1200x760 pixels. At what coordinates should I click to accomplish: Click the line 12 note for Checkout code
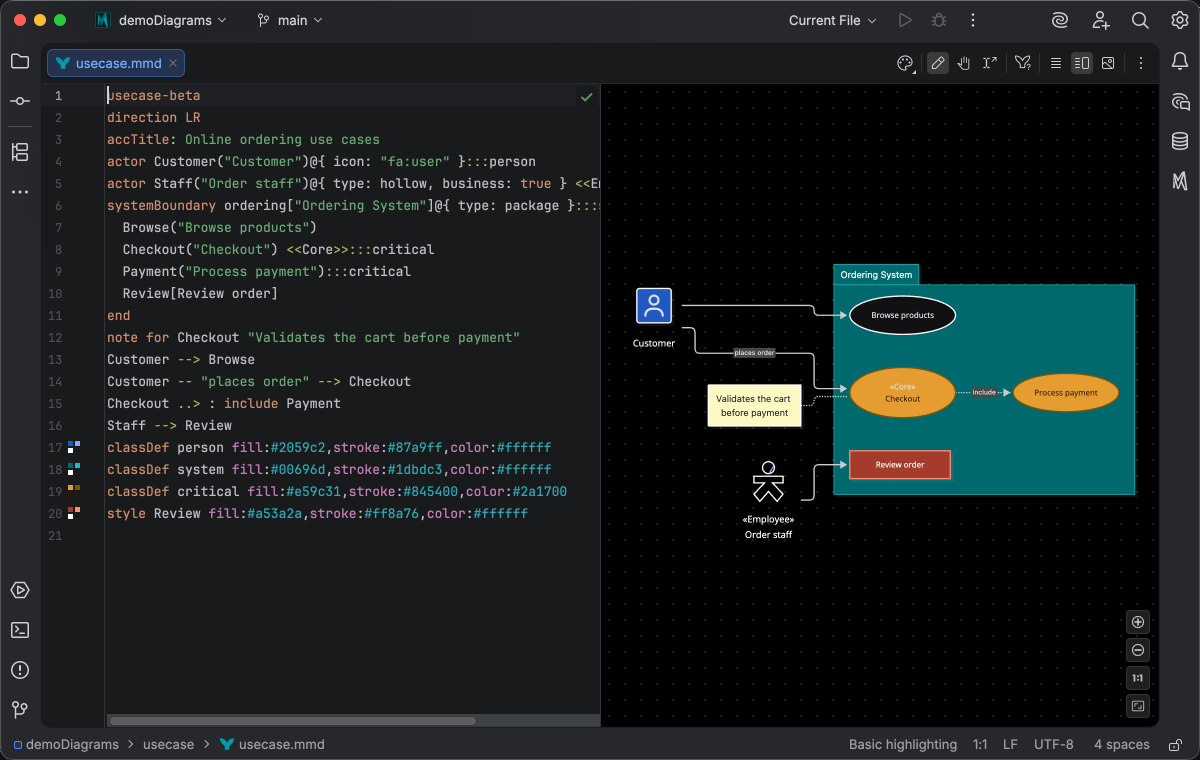click(314, 338)
